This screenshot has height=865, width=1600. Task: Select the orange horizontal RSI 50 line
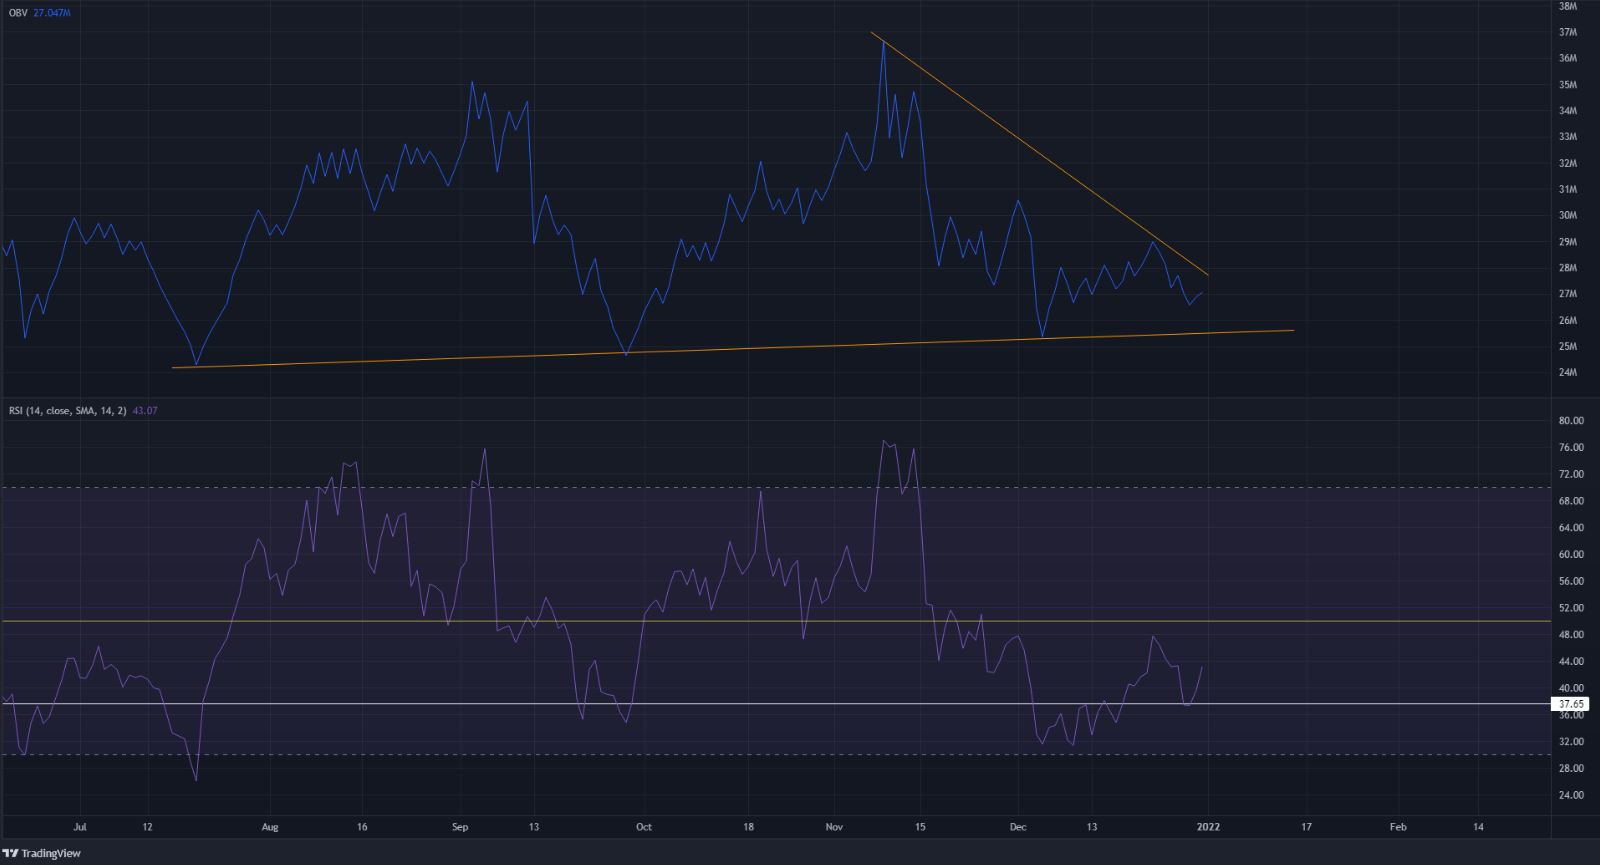(775, 621)
